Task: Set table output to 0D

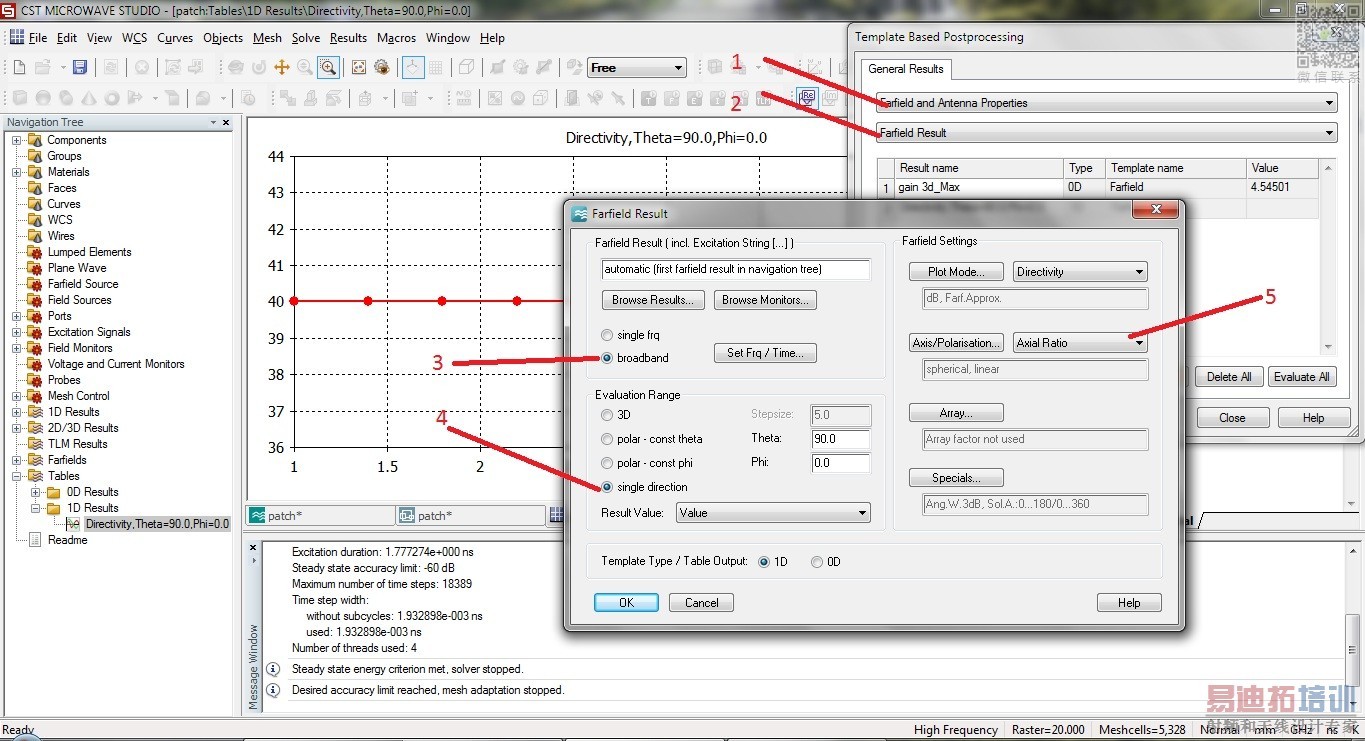Action: (x=817, y=562)
